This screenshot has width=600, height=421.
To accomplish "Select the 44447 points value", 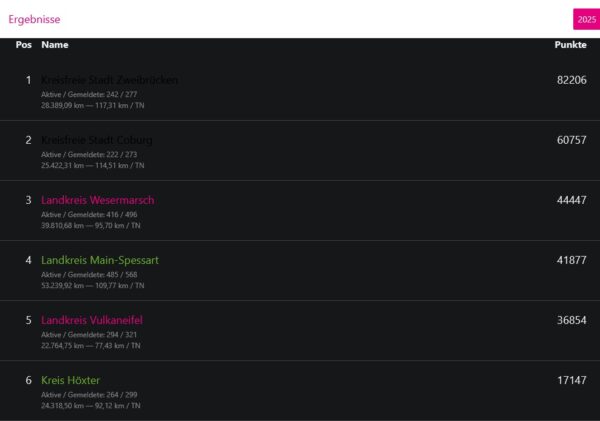I will (x=571, y=200).
